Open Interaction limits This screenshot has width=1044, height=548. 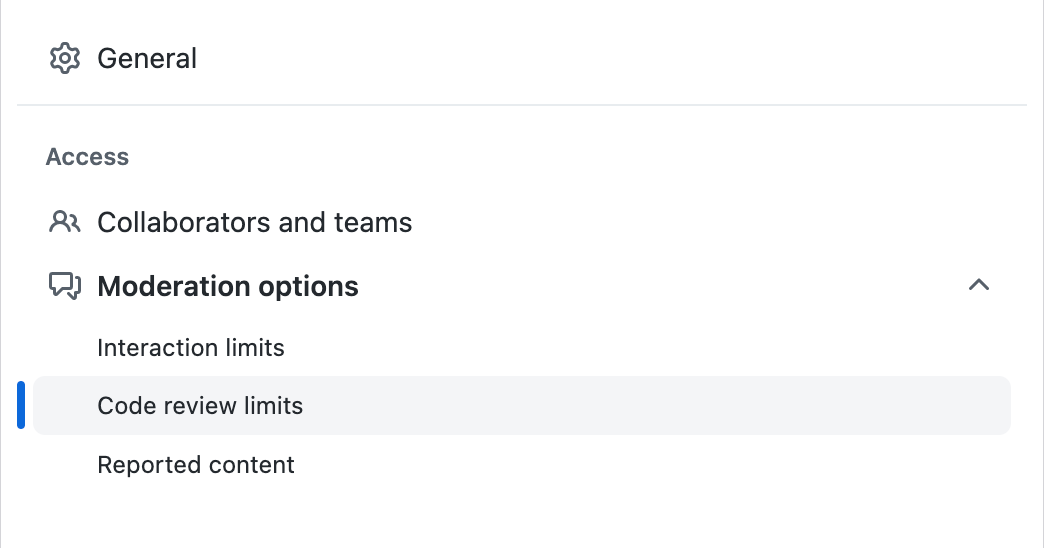pos(191,348)
